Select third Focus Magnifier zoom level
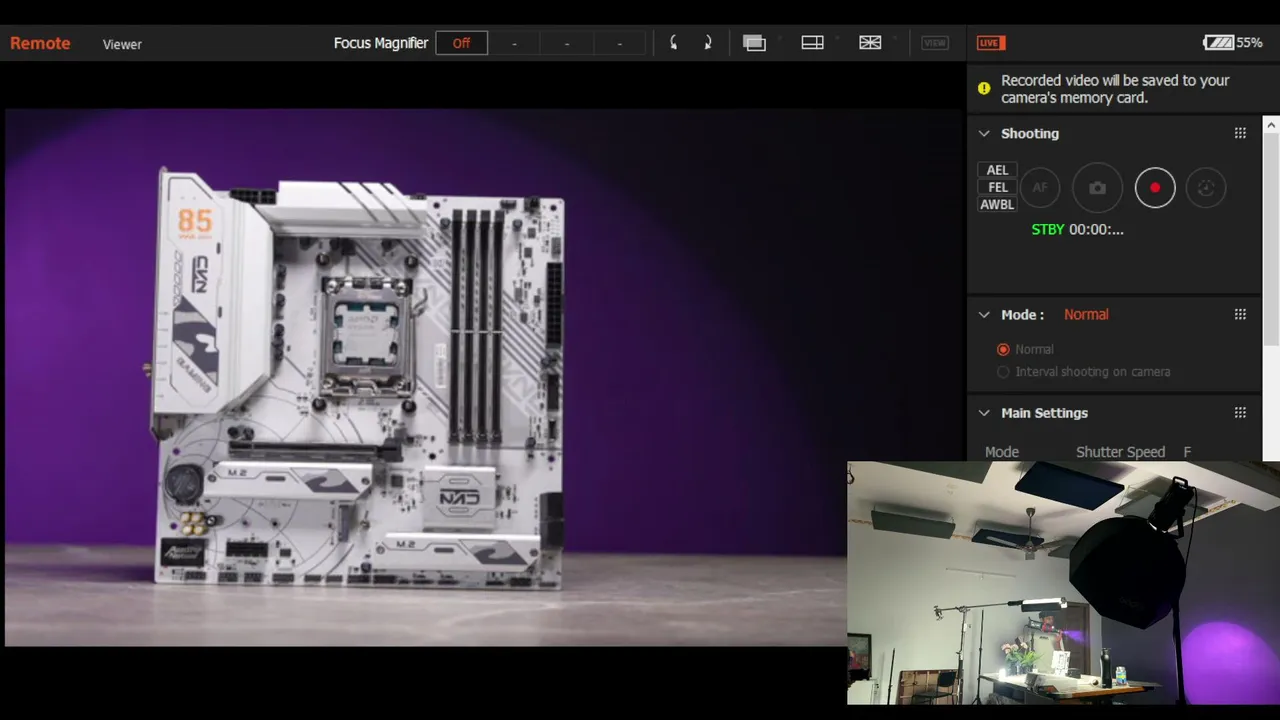Image resolution: width=1280 pixels, height=720 pixels. 620,43
